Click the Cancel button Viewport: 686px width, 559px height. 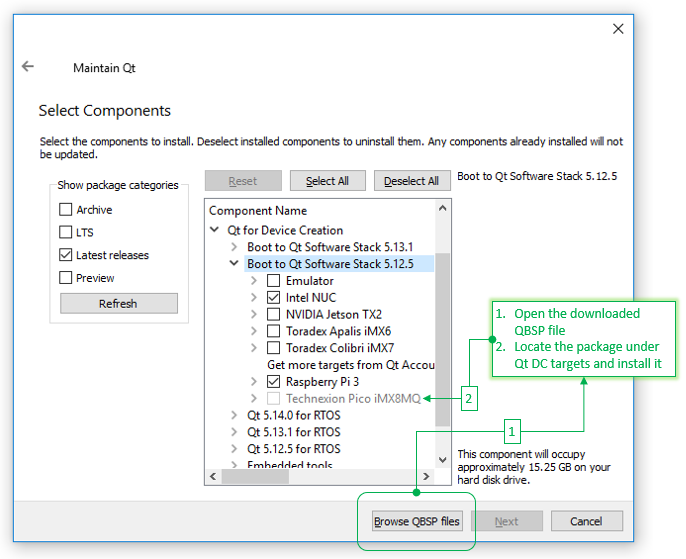pyautogui.click(x=586, y=521)
